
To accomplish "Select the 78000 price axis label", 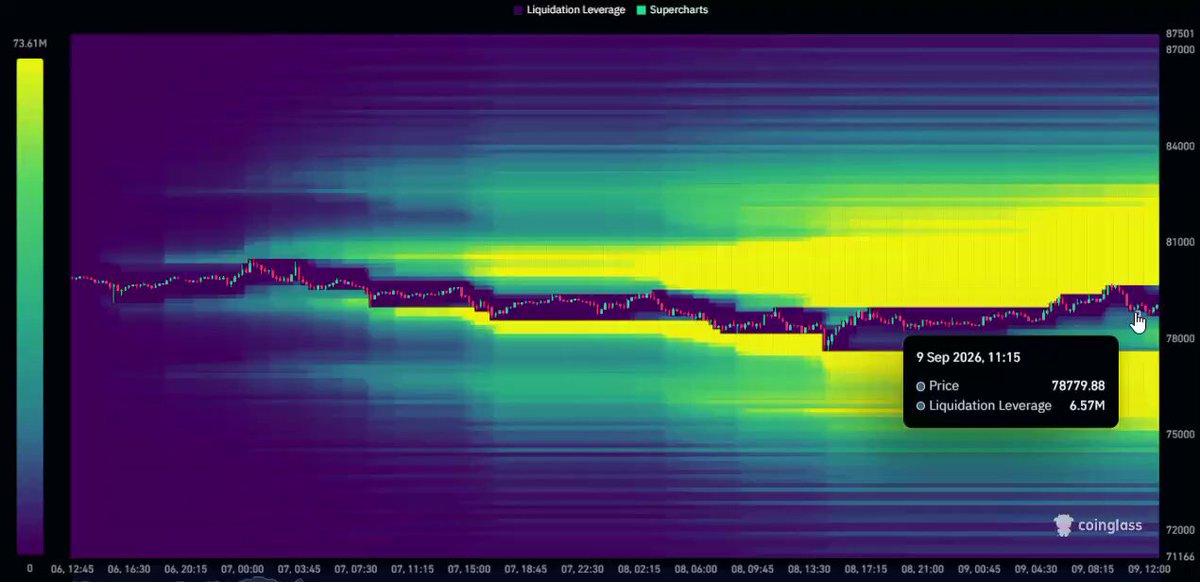I will (1180, 338).
